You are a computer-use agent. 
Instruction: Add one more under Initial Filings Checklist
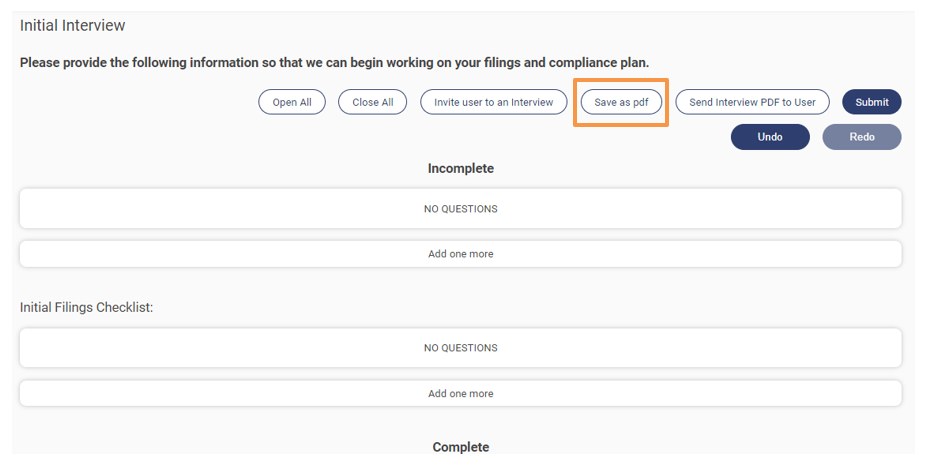coord(460,394)
